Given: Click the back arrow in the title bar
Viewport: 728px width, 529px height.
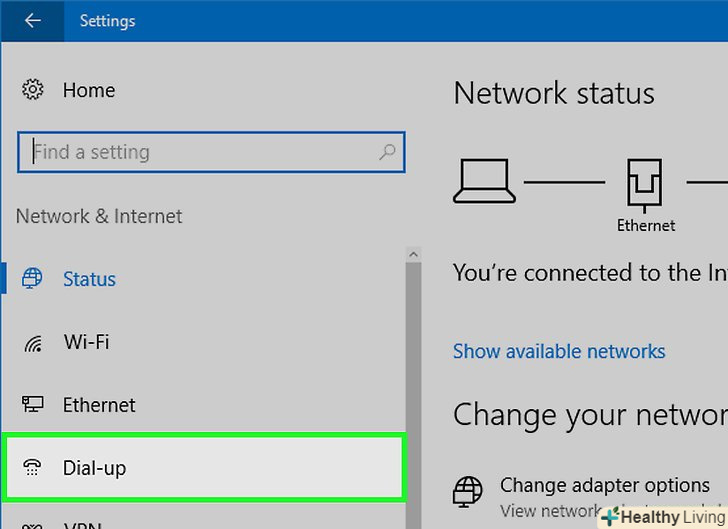Looking at the screenshot, I should coord(32,21).
